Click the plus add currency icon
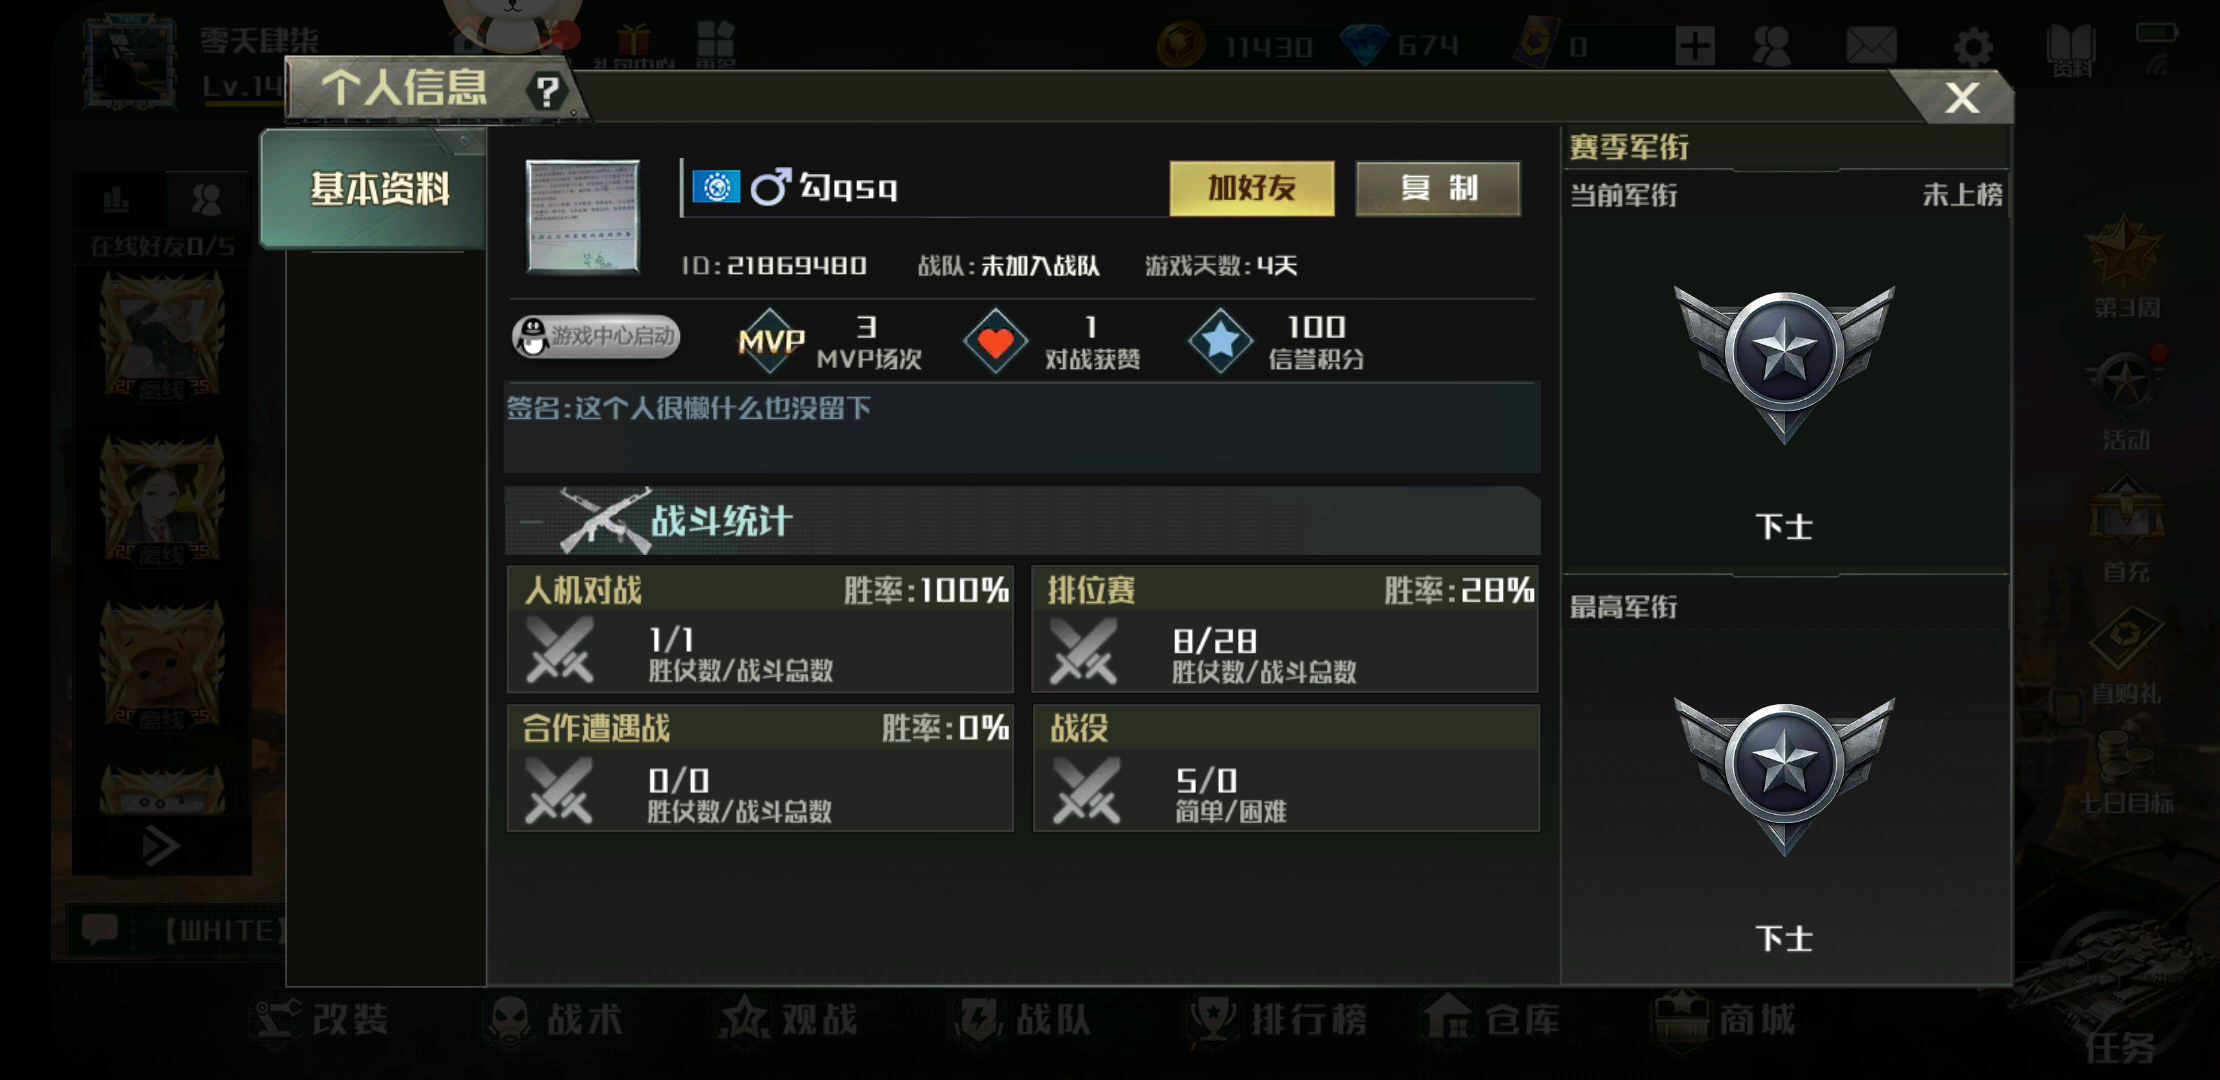Viewport: 2220px width, 1080px height. (x=1695, y=46)
